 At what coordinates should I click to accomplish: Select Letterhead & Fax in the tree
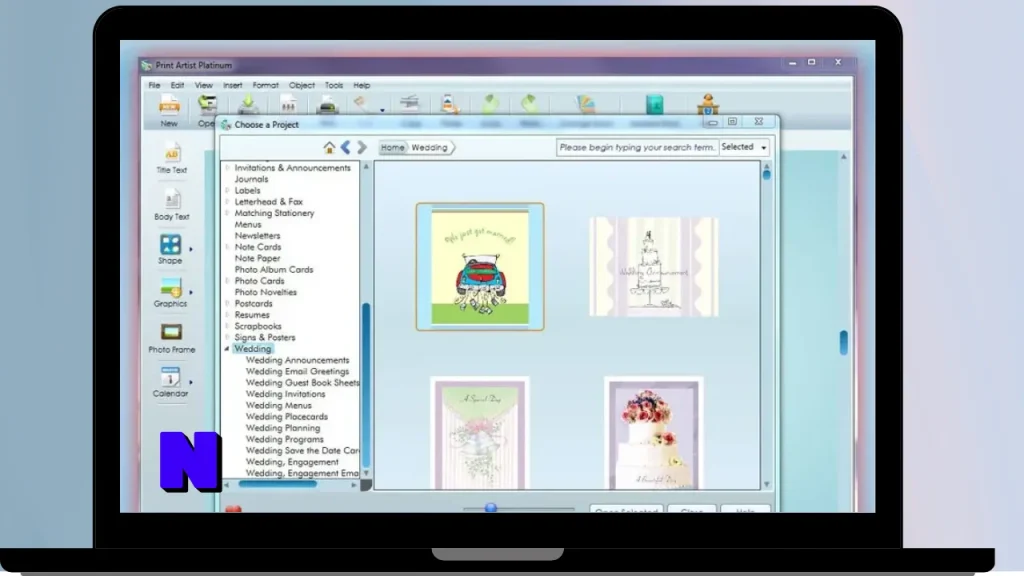[x=268, y=202]
